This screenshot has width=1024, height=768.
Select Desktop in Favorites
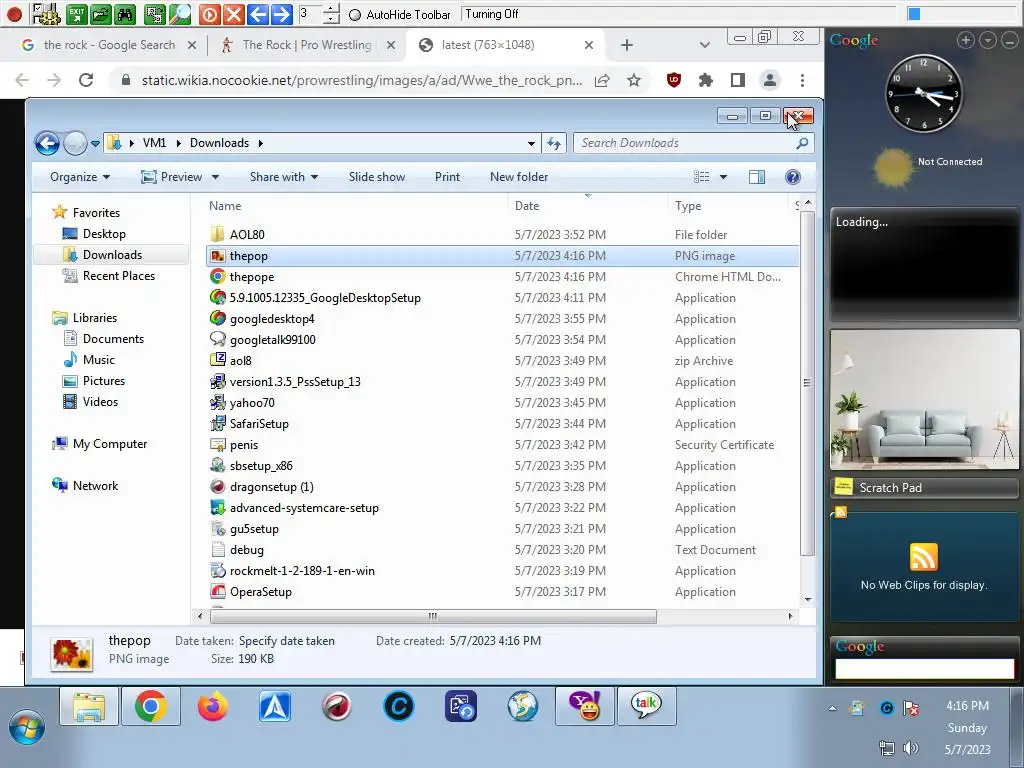[104, 234]
